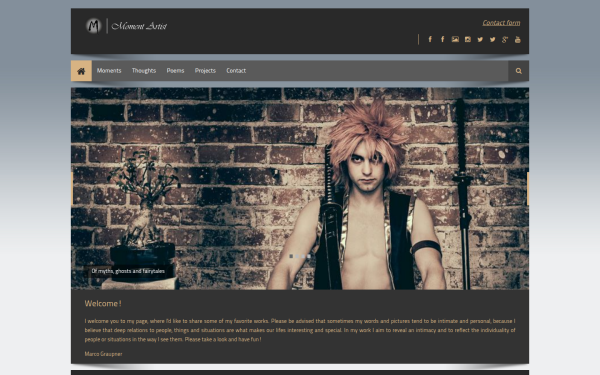Image resolution: width=600 pixels, height=375 pixels.
Task: Open the Home icon in navigation bar
Action: click(x=81, y=71)
